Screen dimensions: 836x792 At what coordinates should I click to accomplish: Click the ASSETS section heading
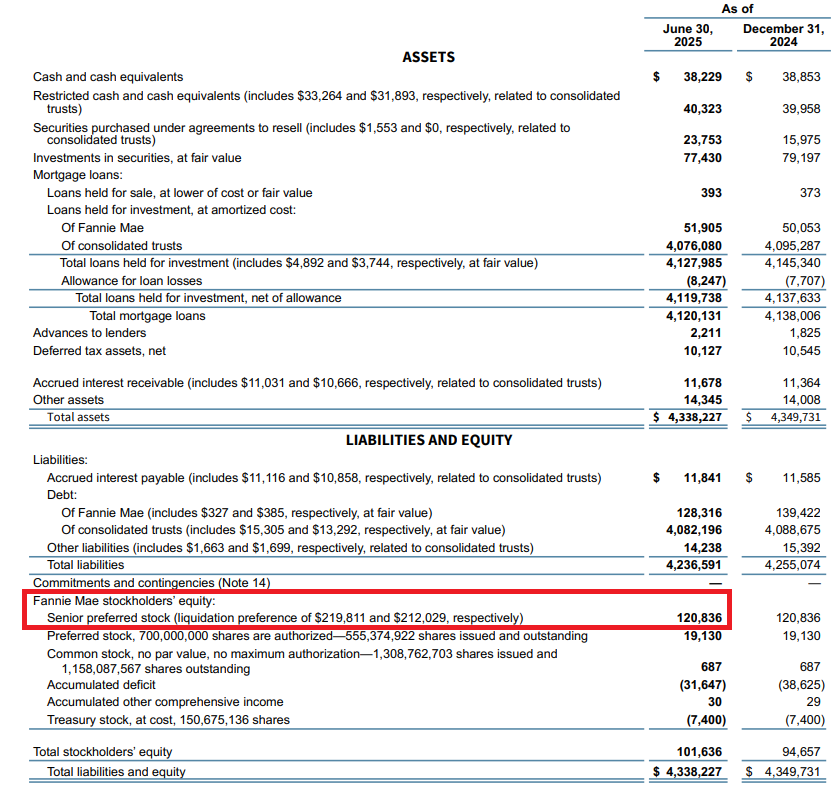tap(428, 57)
